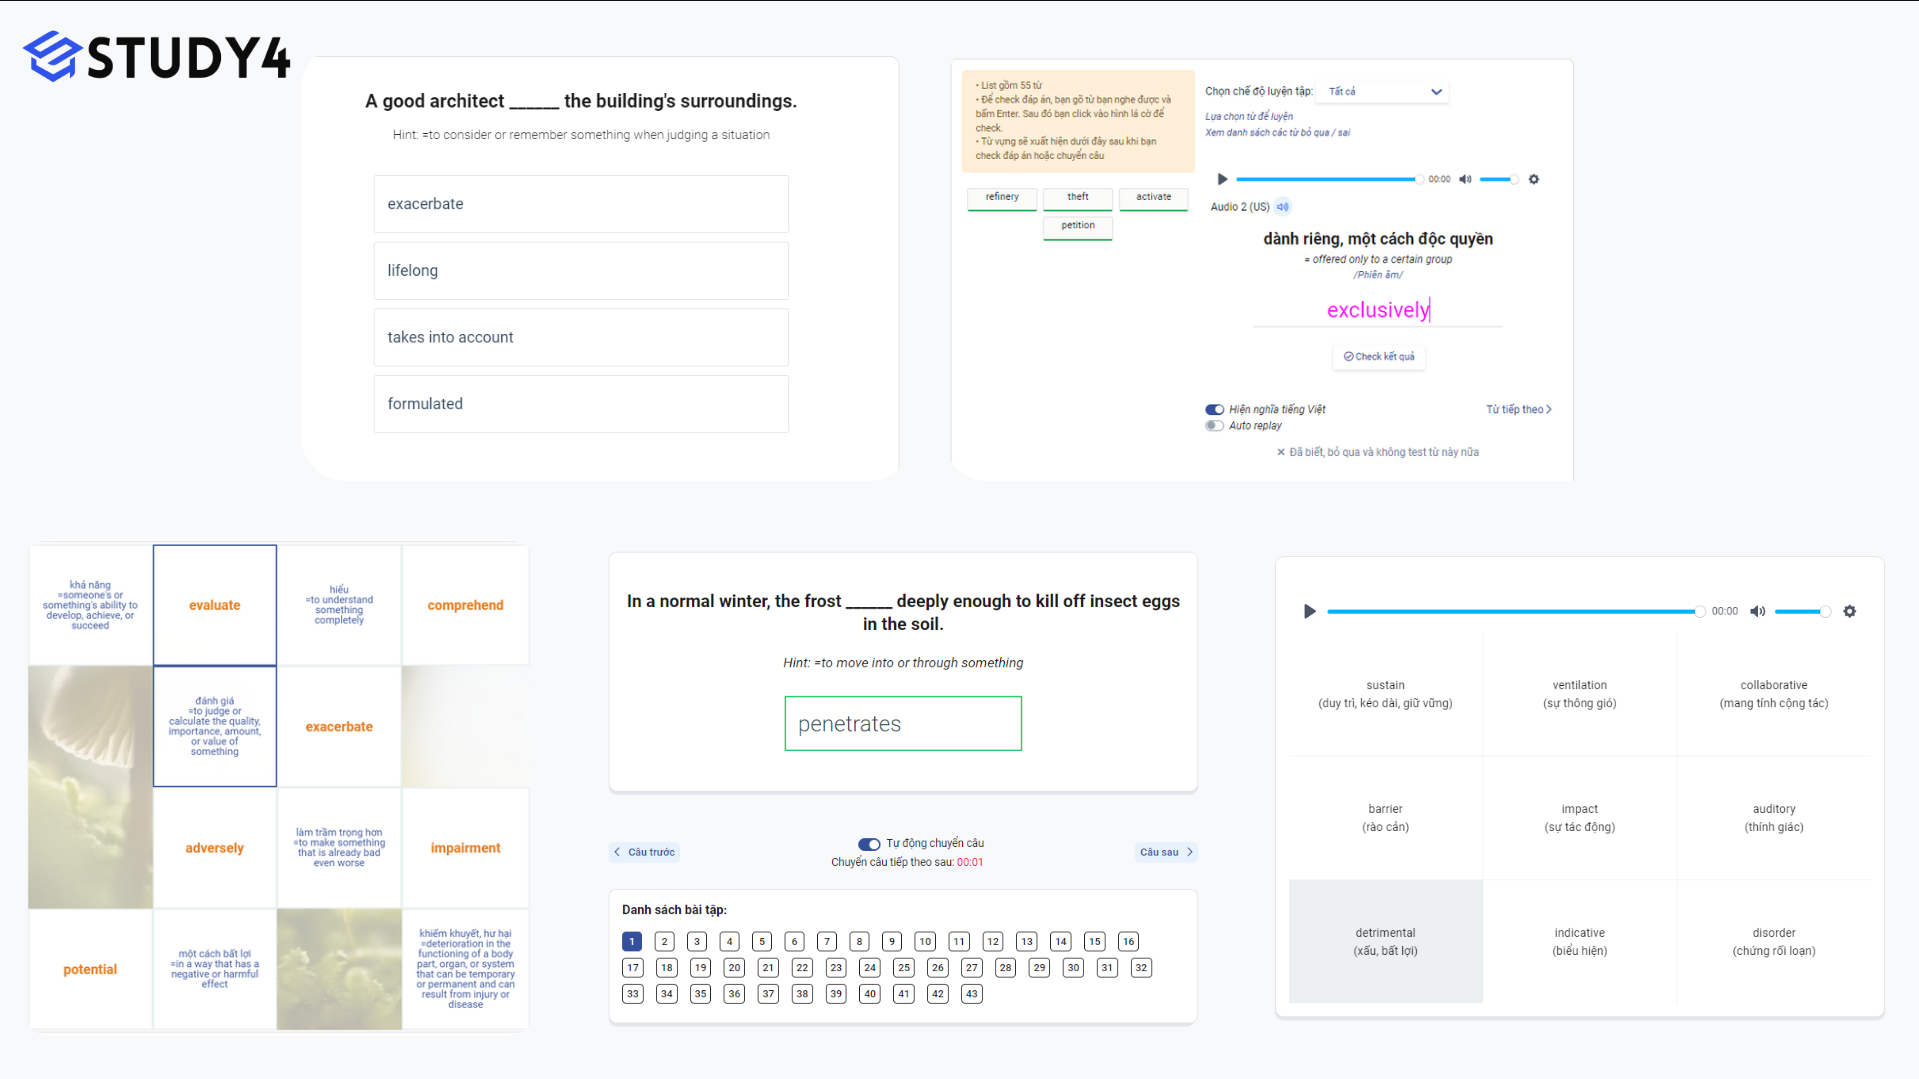Click the Check kết quả button

(x=1378, y=357)
